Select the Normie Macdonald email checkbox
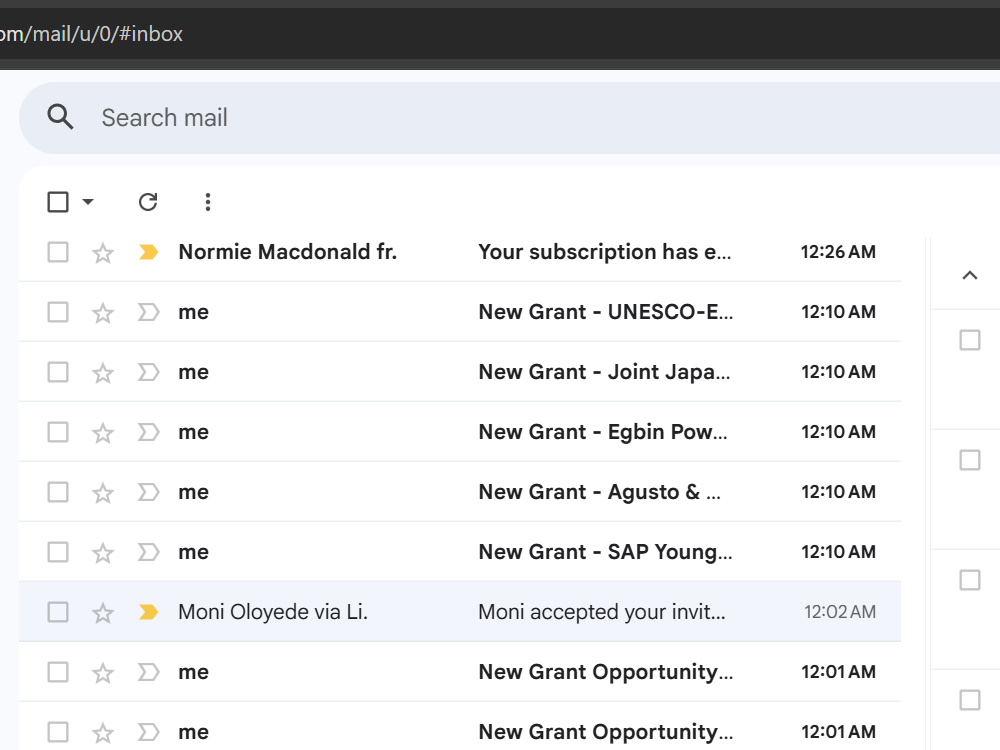The height and width of the screenshot is (750, 1000). pyautogui.click(x=58, y=252)
